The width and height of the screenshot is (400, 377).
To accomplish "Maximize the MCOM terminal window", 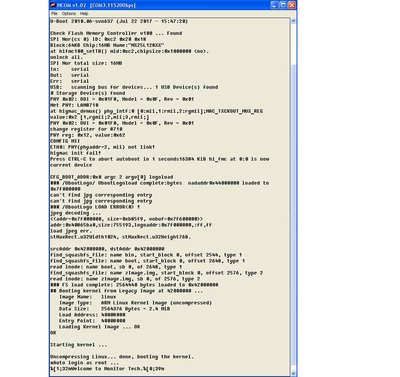I will tap(282, 5).
